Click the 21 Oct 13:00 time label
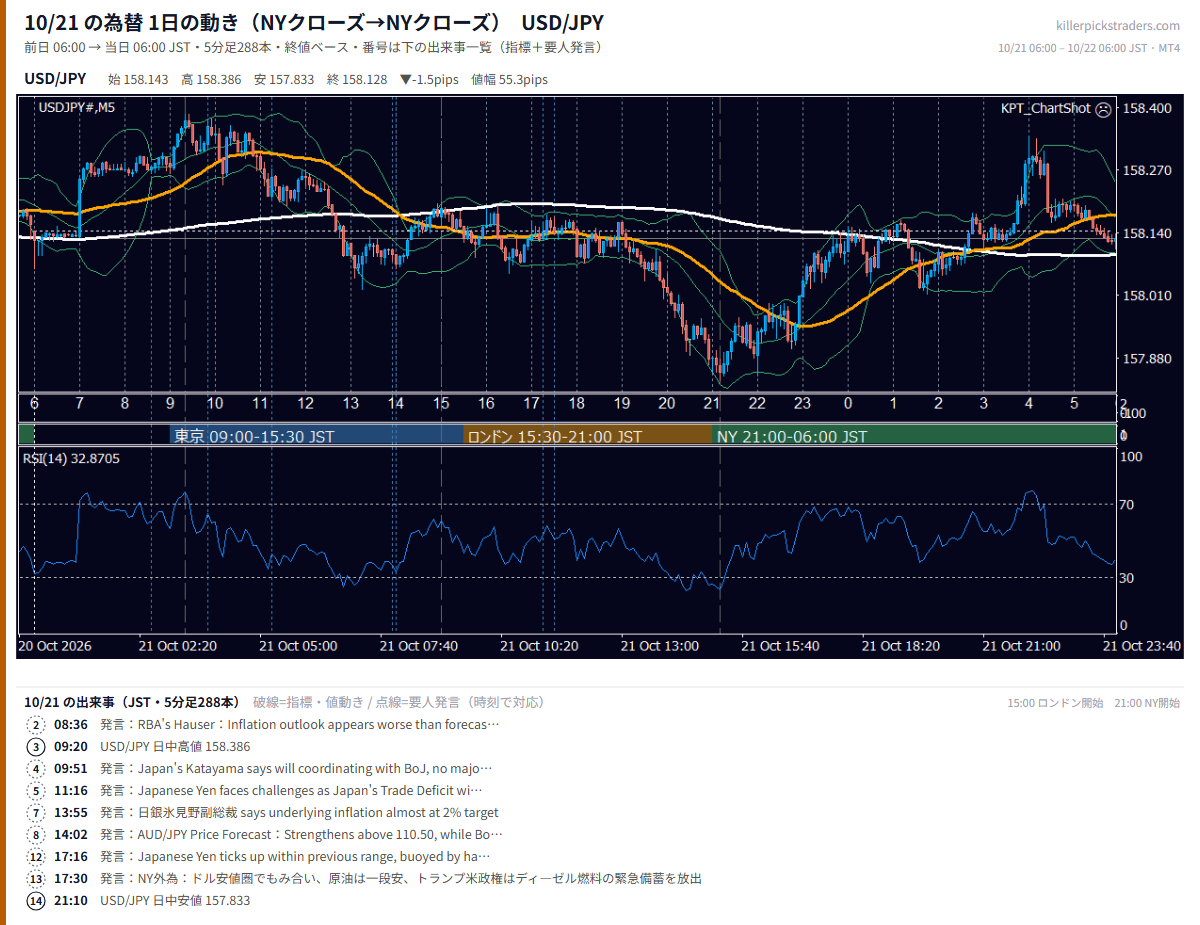 [x=660, y=646]
